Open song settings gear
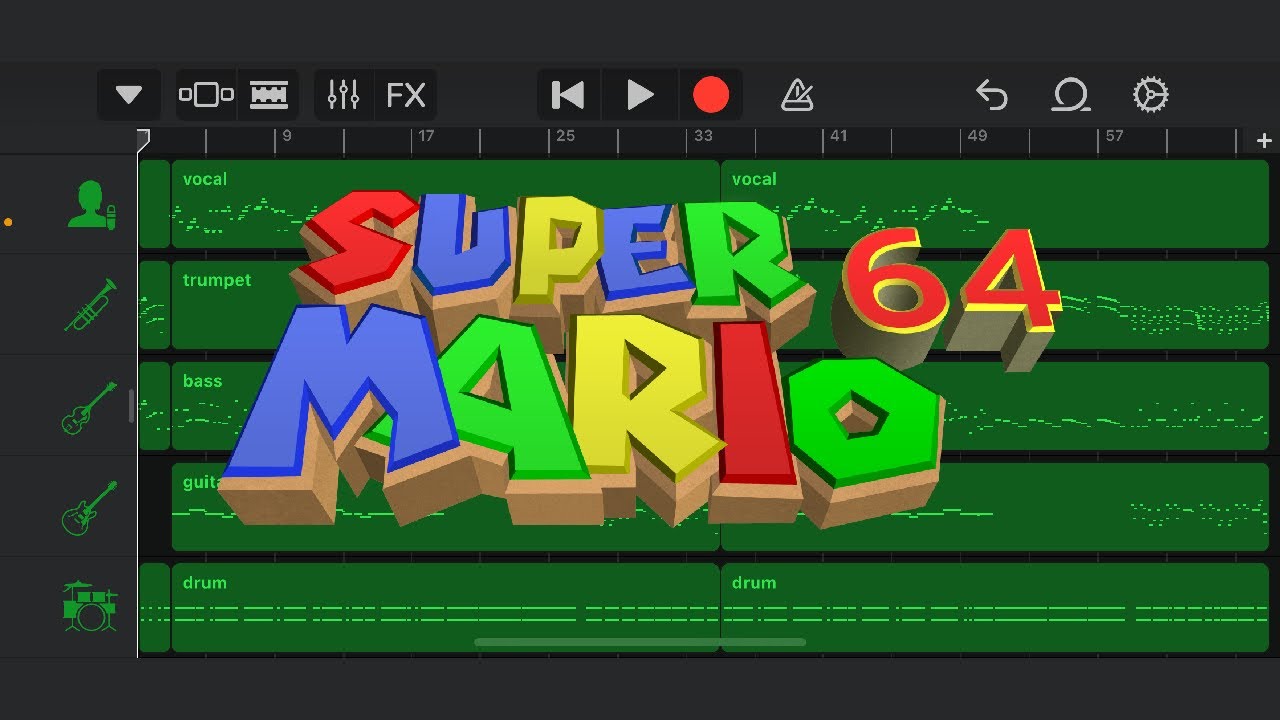Viewport: 1280px width, 720px height. tap(1150, 95)
